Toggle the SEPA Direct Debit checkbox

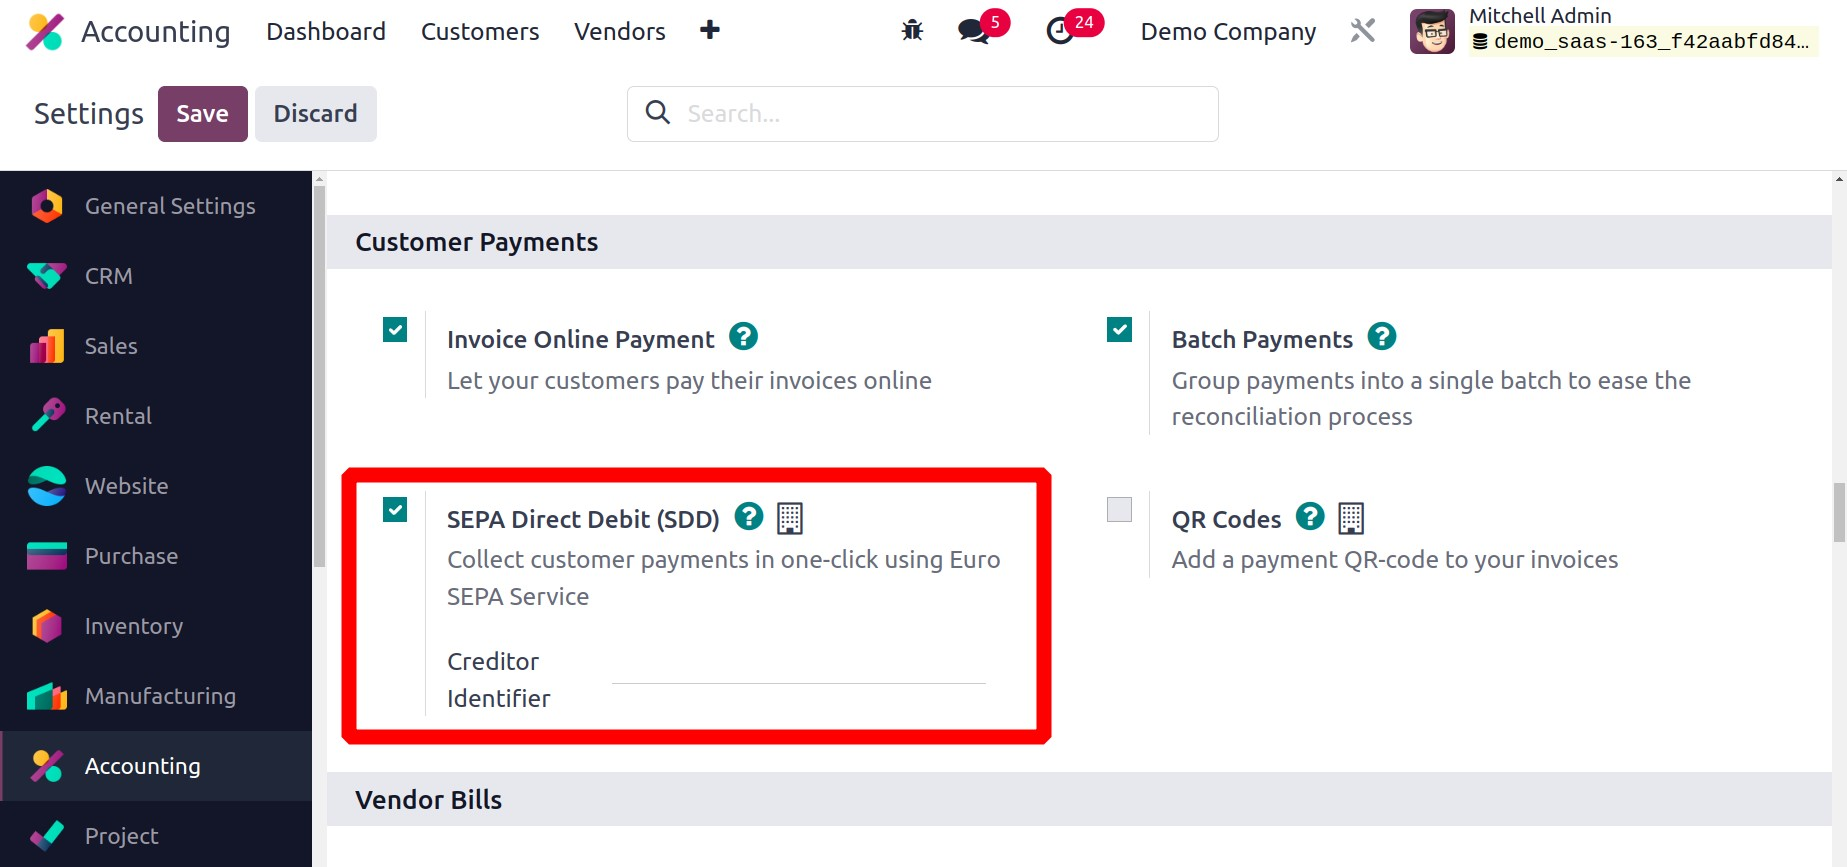pos(395,510)
